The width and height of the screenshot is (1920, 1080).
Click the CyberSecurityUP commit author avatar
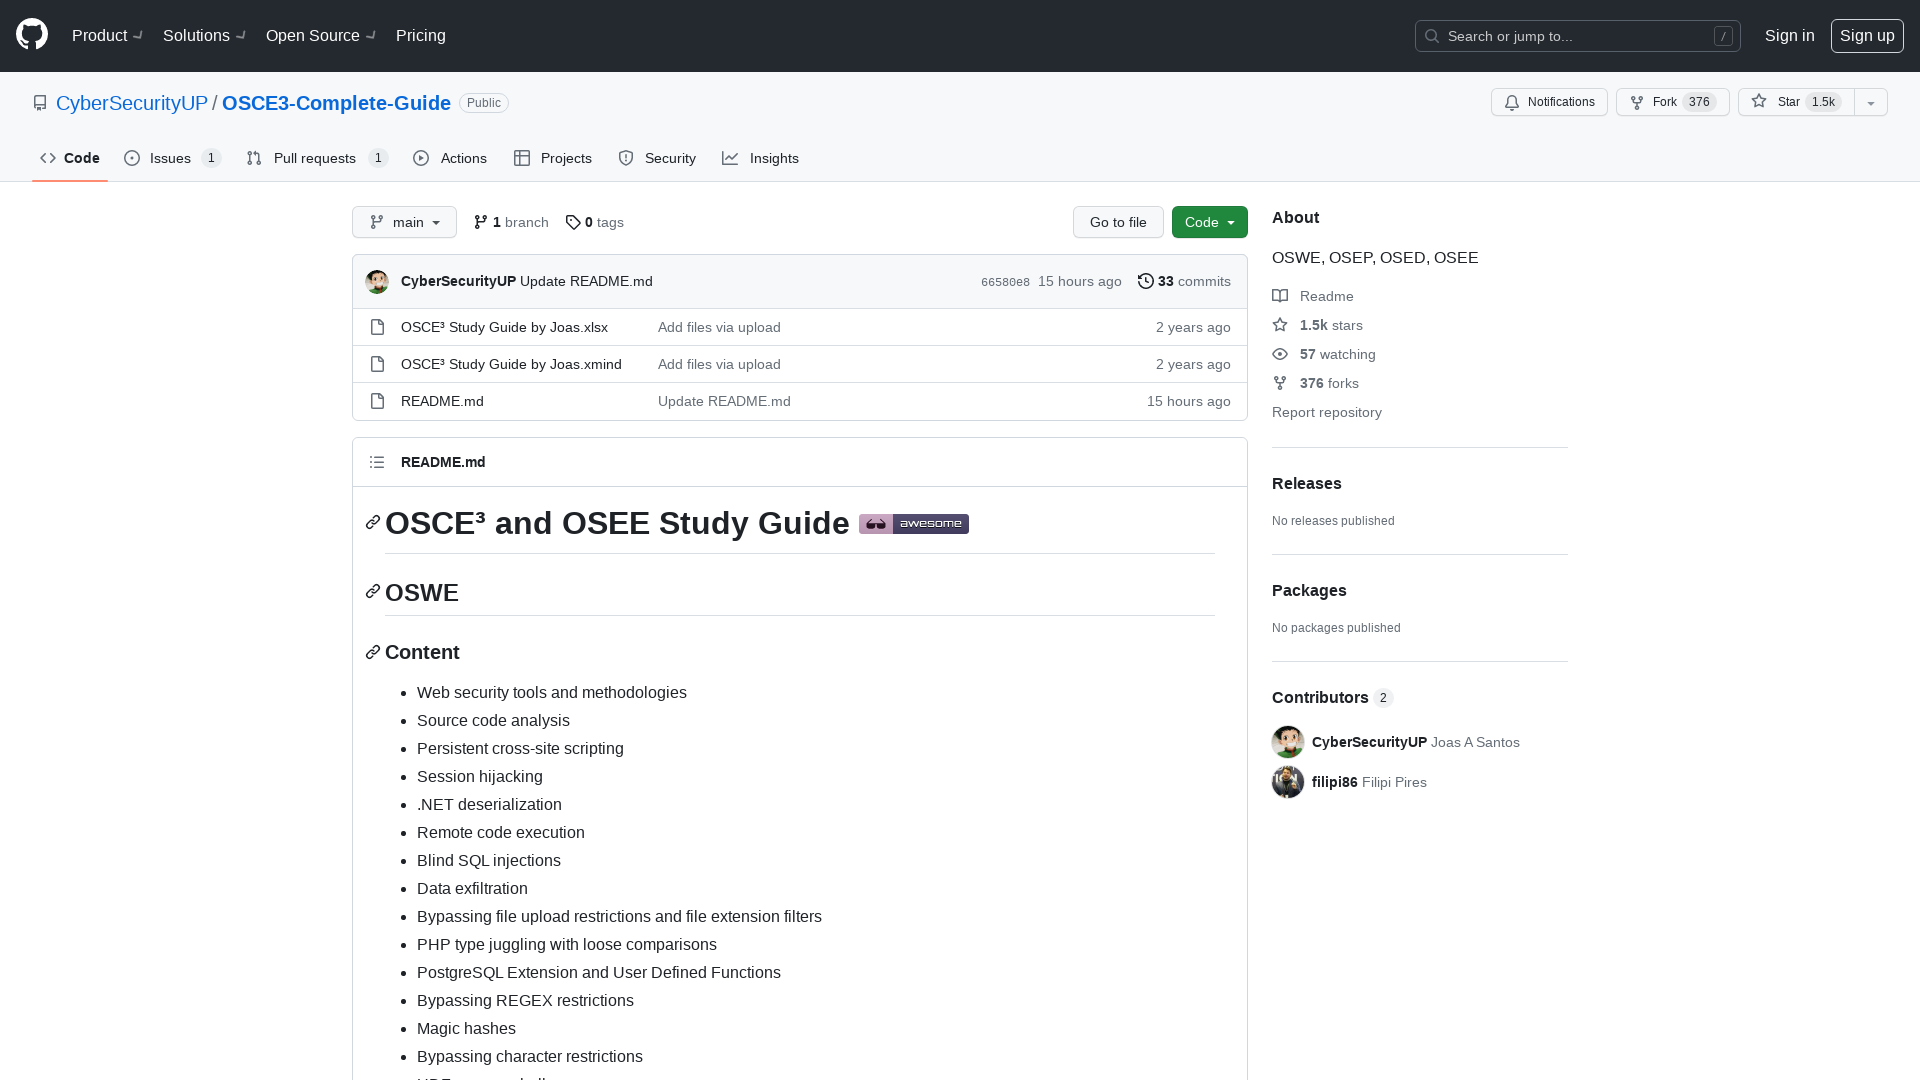coord(377,282)
